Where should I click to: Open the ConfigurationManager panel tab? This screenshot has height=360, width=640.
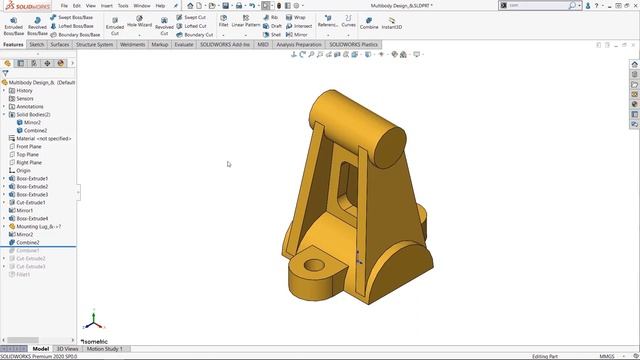coord(34,63)
